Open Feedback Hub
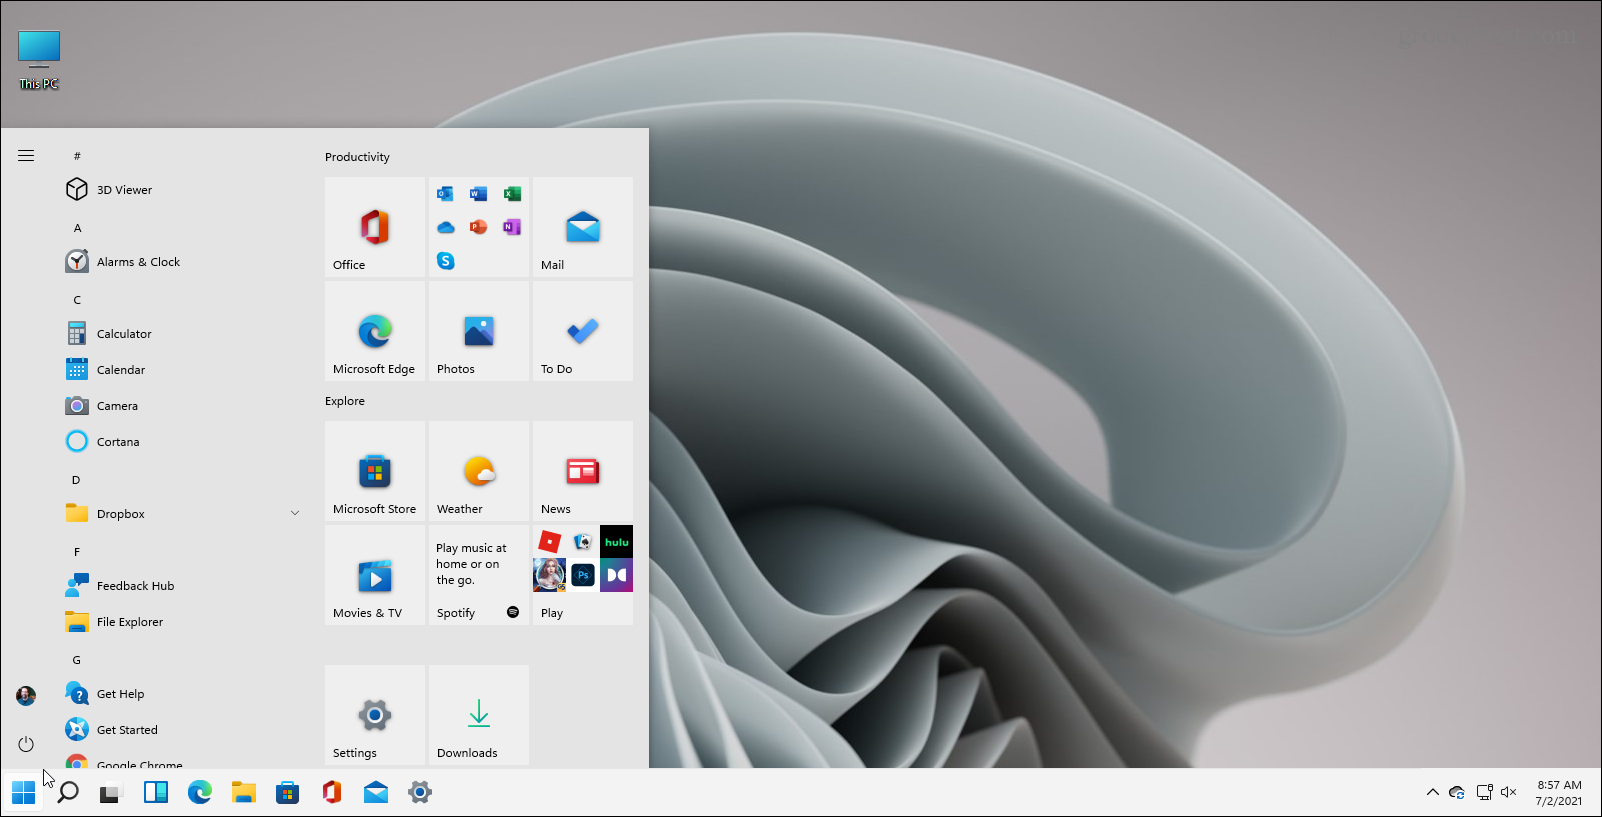The image size is (1602, 817). pyautogui.click(x=183, y=586)
